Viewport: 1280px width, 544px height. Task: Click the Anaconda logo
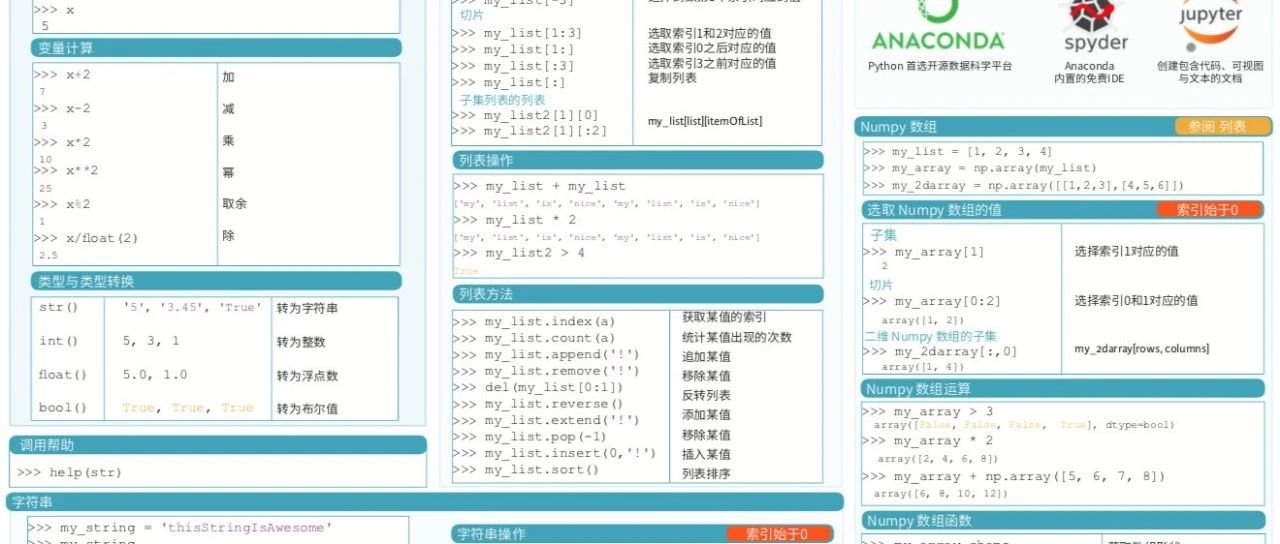(938, 25)
